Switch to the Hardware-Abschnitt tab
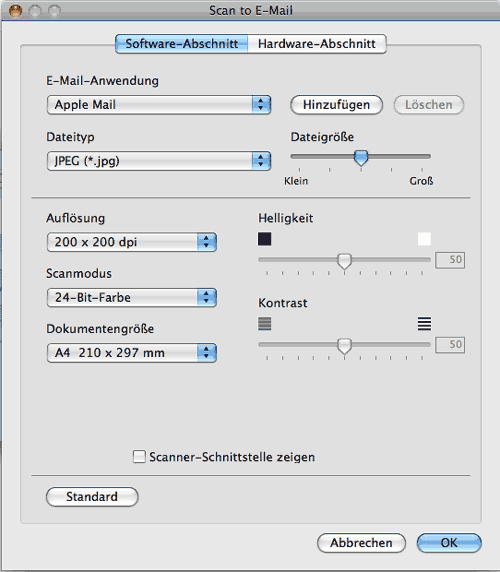Screen dimensions: 500x572 317,44
